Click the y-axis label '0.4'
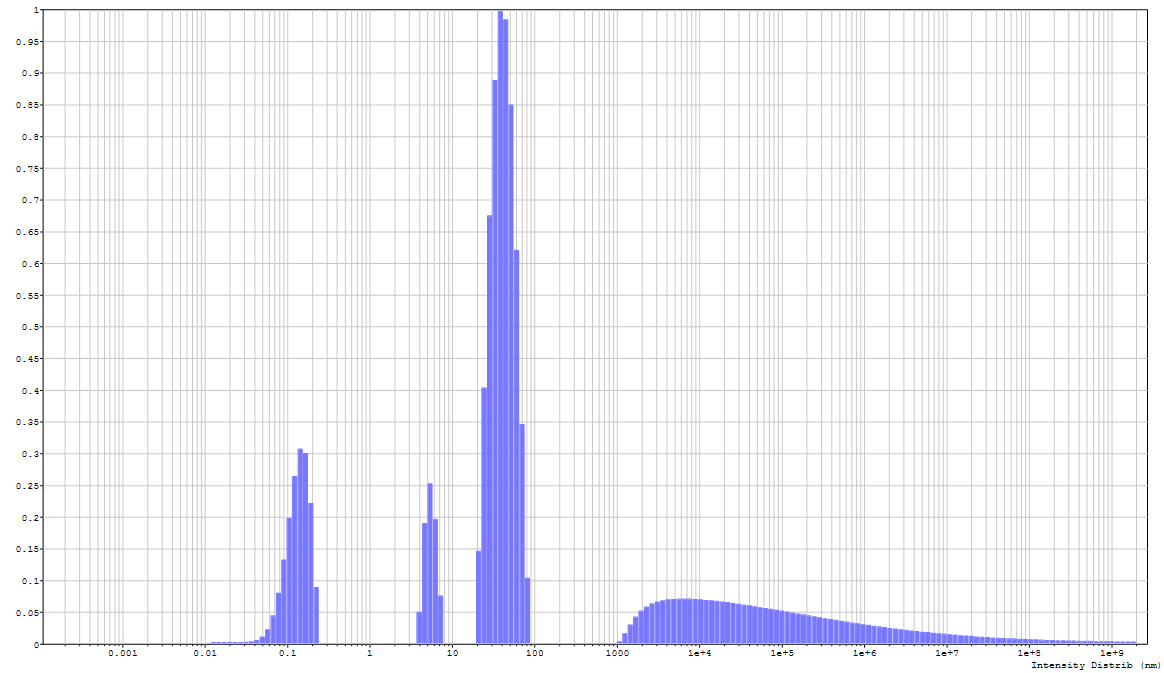The image size is (1164, 673). (x=30, y=391)
